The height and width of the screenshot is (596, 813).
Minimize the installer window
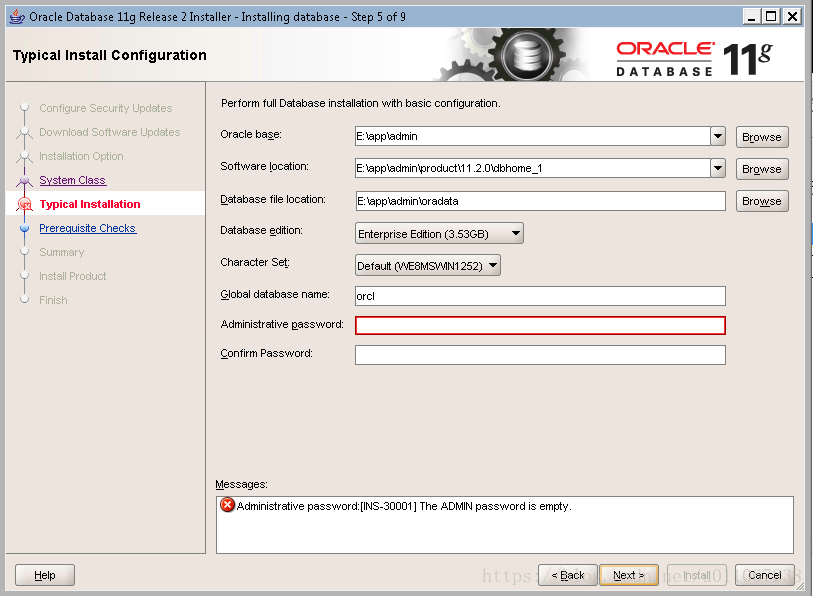click(751, 17)
